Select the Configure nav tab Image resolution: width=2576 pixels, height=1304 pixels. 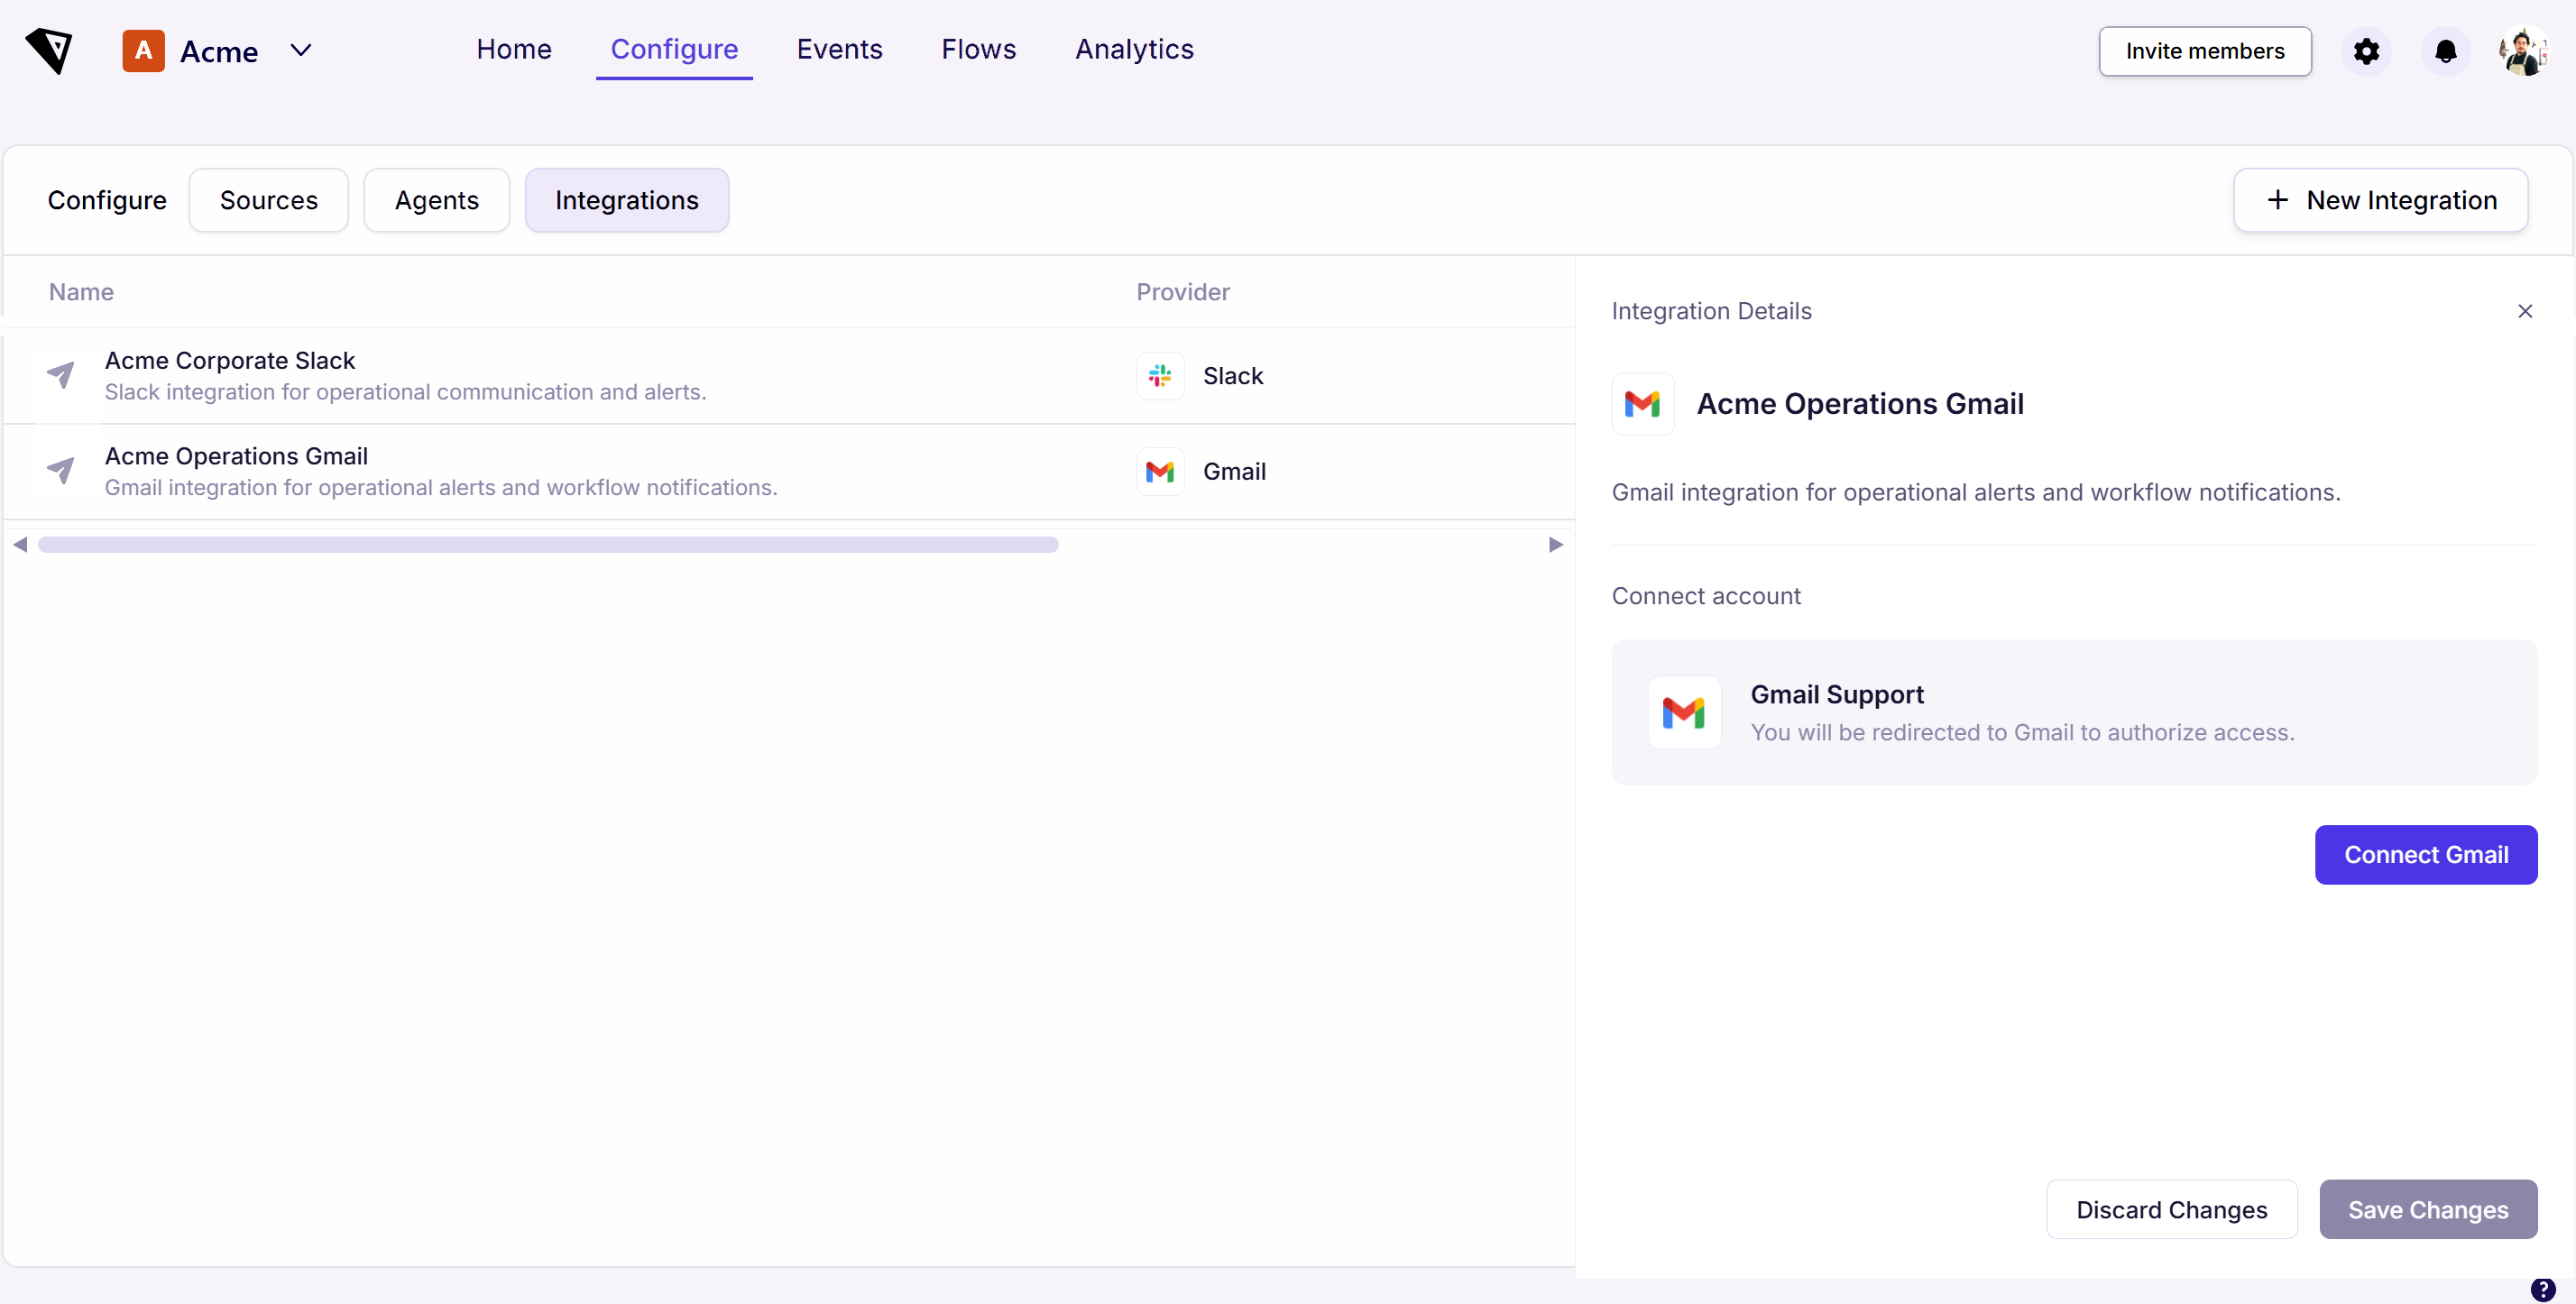point(674,49)
